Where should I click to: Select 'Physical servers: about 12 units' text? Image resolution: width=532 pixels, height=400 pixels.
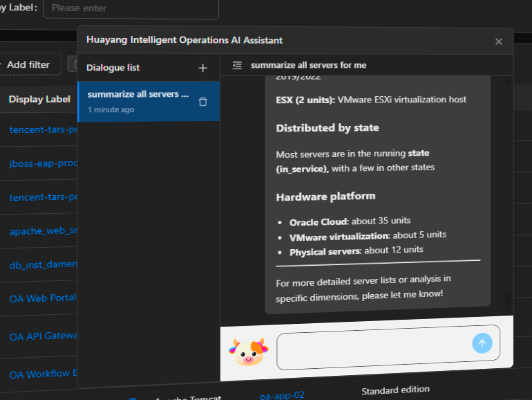pyautogui.click(x=356, y=251)
